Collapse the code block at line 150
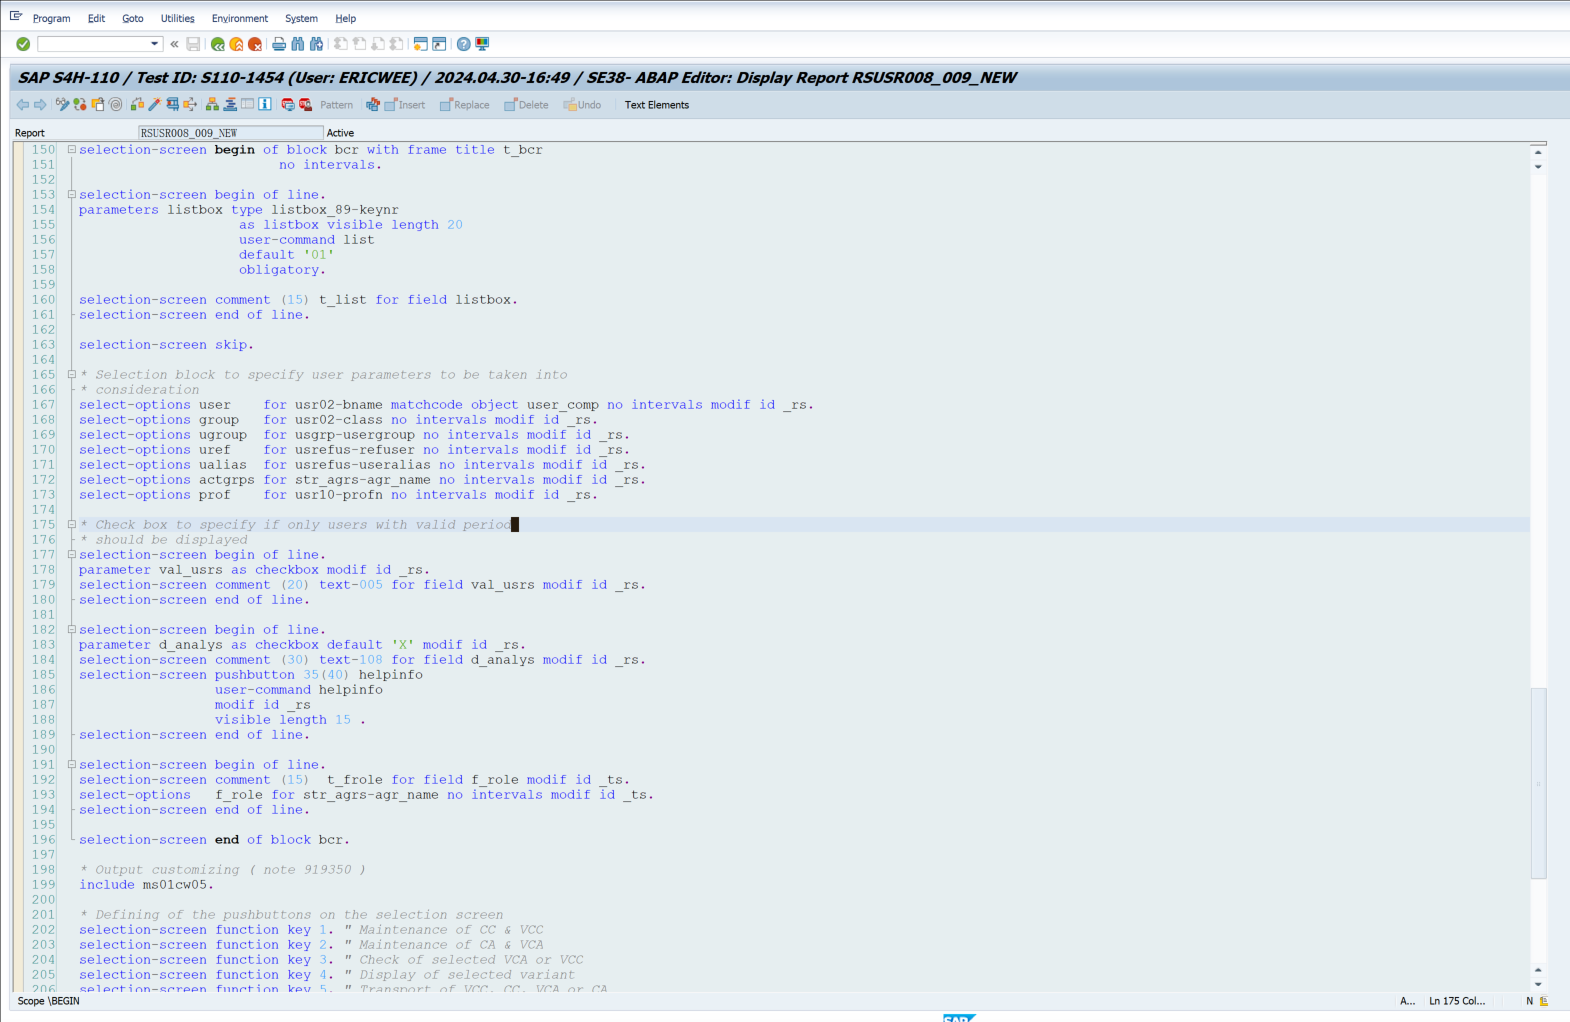 coord(71,150)
